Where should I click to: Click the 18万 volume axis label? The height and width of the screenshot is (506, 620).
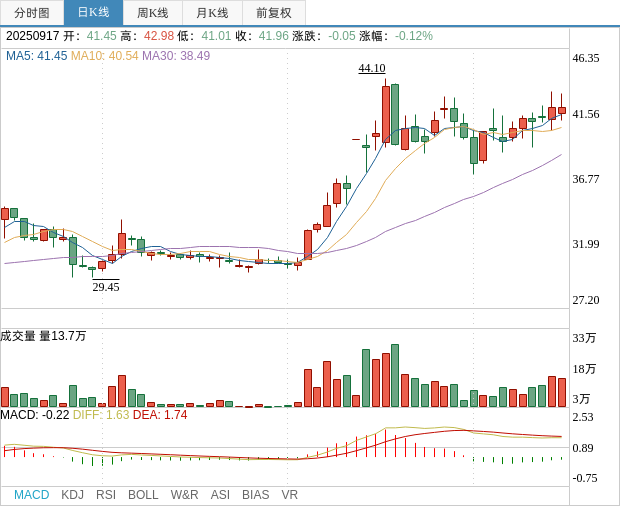(x=584, y=369)
